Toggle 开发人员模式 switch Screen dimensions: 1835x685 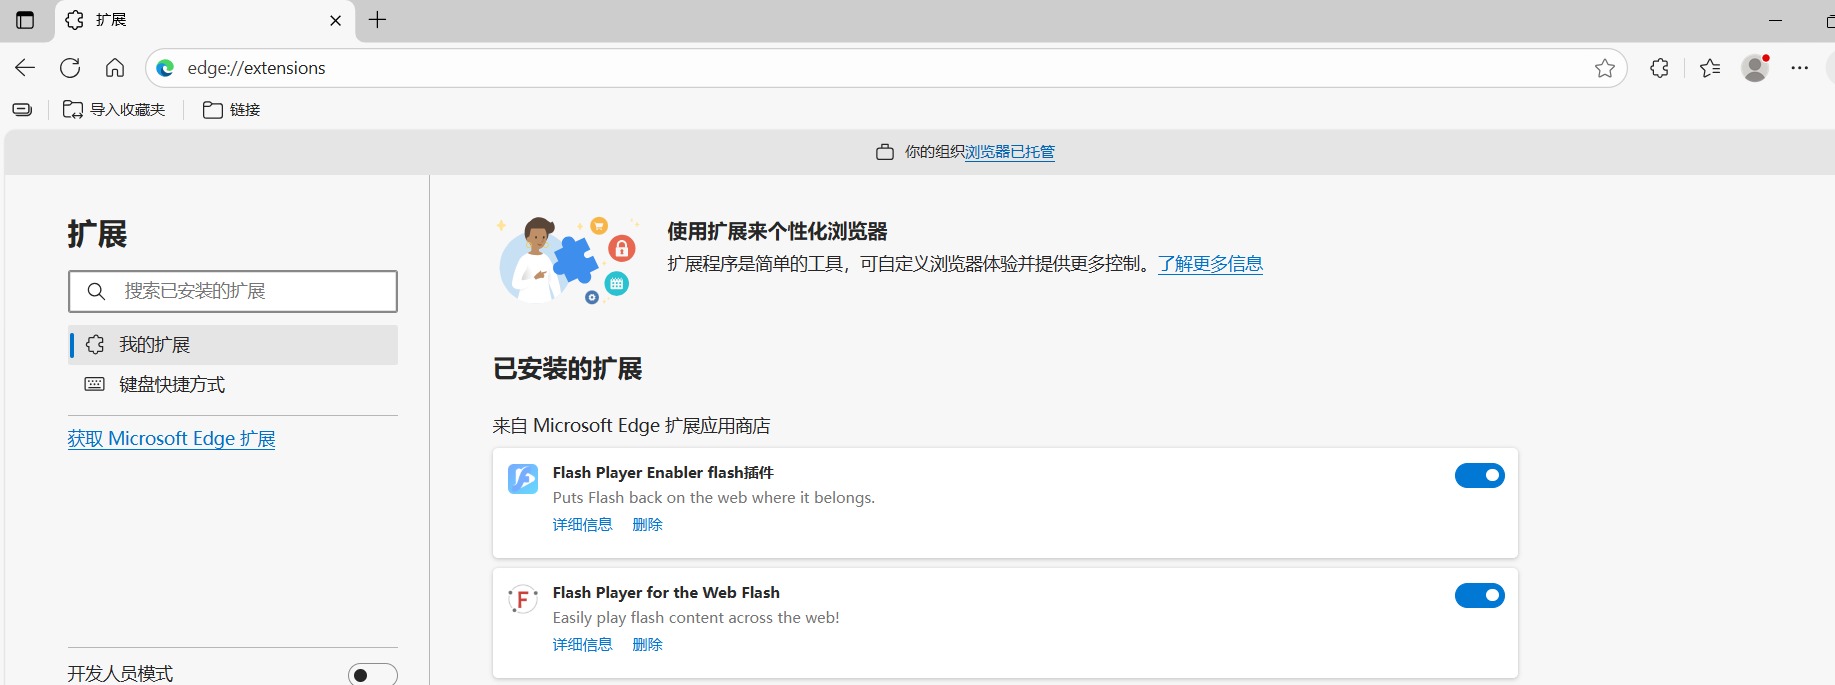click(x=373, y=675)
